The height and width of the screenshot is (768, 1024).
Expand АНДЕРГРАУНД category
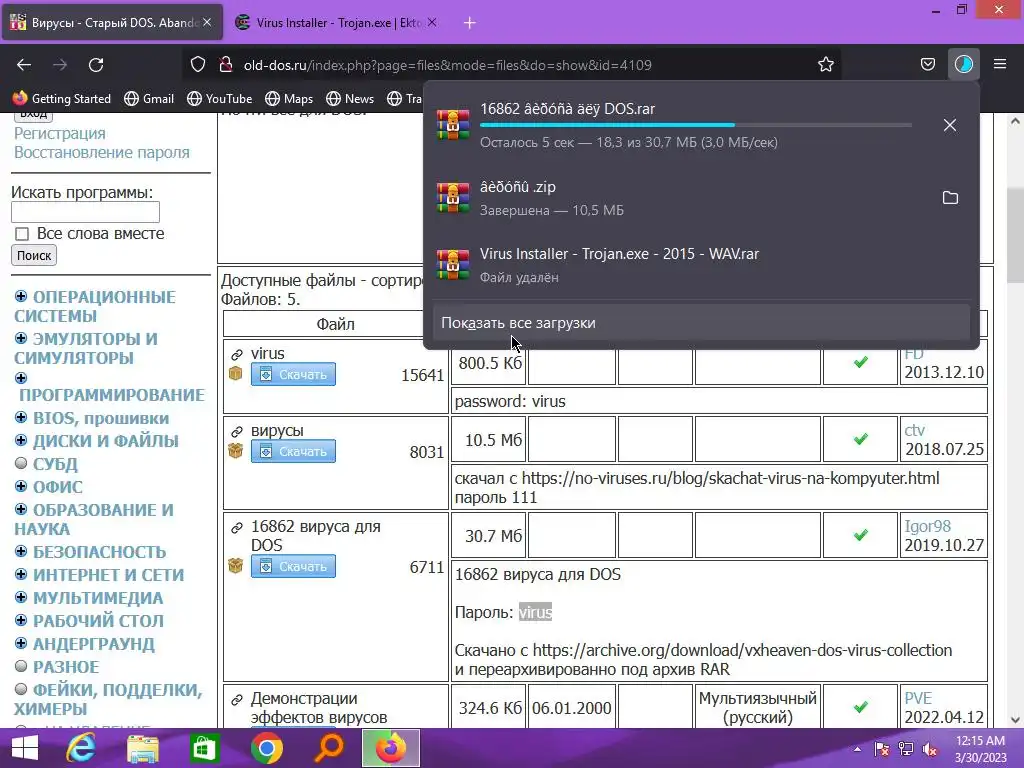tap(21, 643)
